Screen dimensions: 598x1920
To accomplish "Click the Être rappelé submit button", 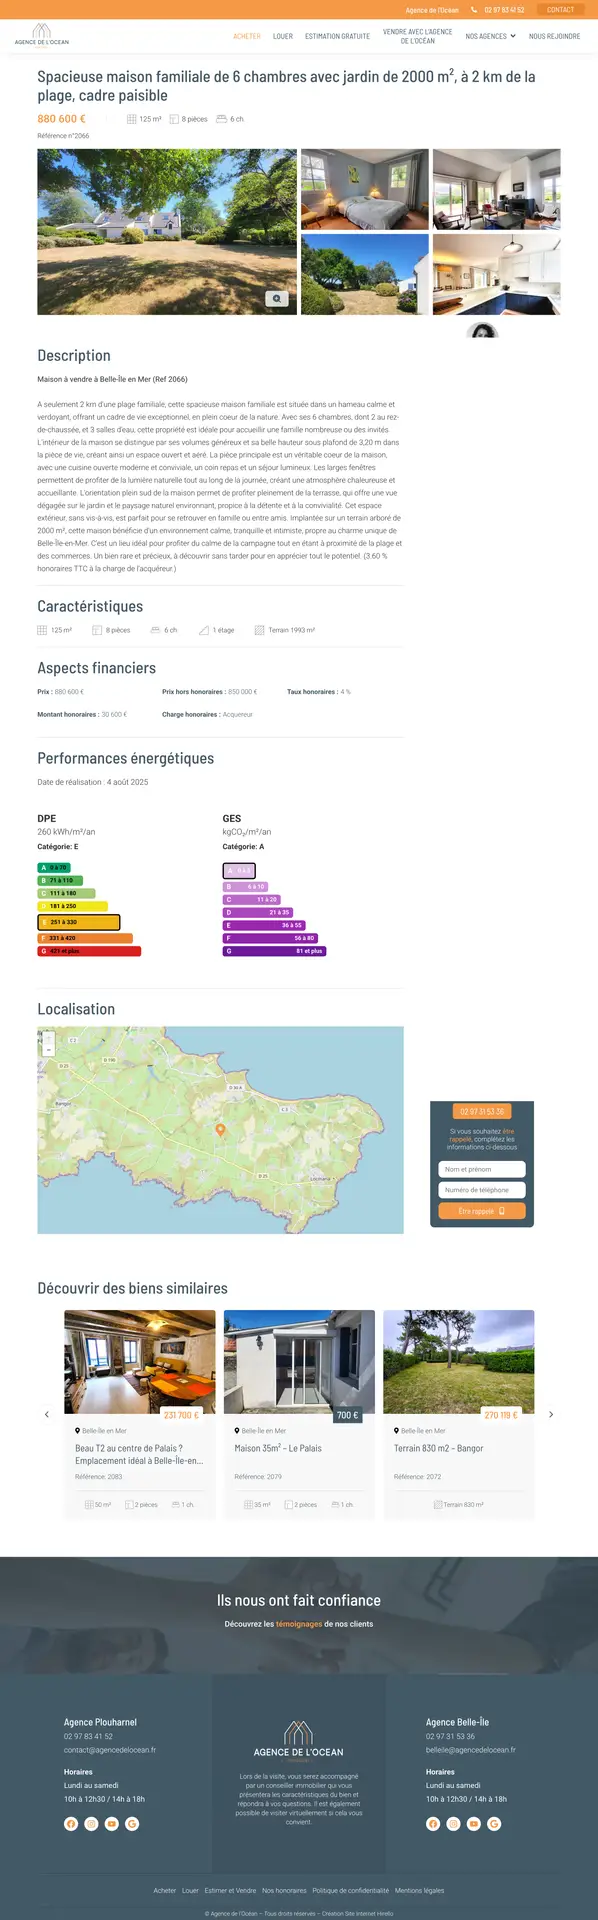I will tap(482, 1211).
